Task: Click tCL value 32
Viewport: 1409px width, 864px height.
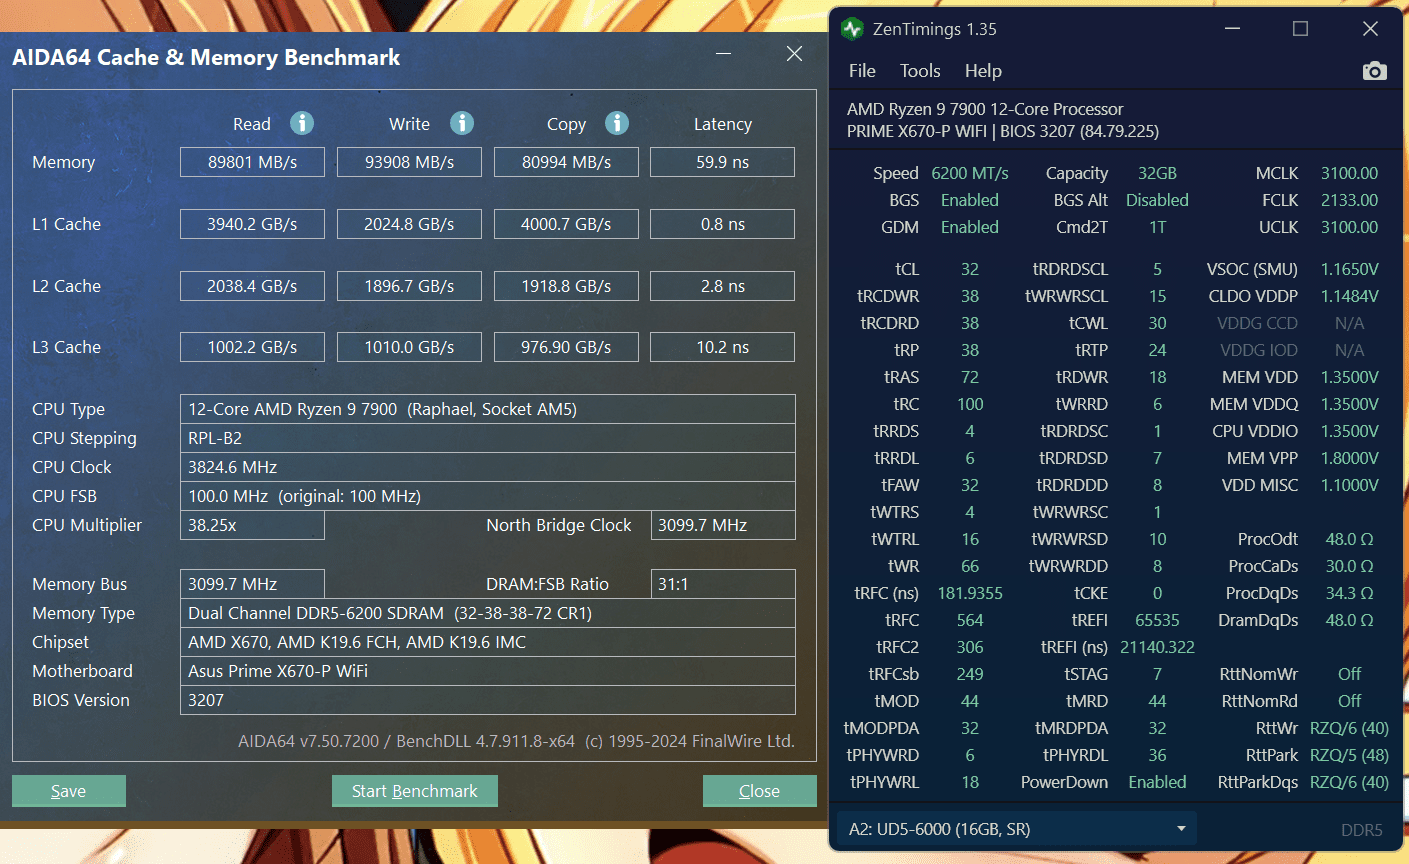Action: [x=970, y=269]
